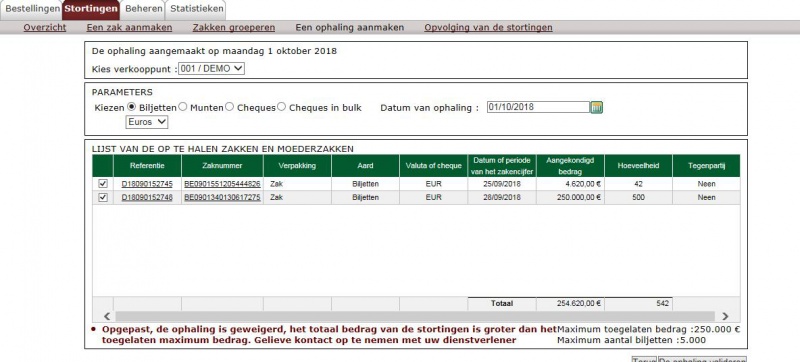Screen dimensions: 800x362
Task: Select the Cheques in bulk radio button
Action: 282,107
